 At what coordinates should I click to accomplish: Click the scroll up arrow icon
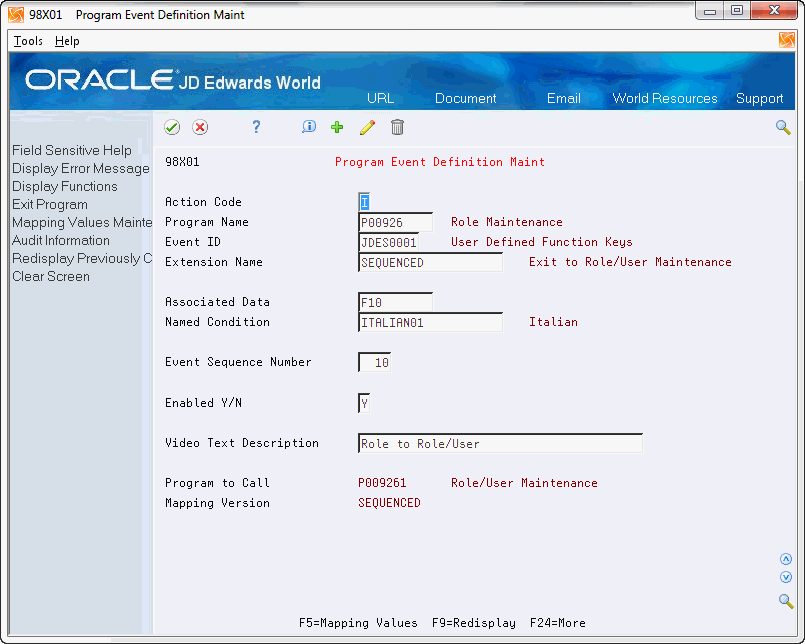click(x=785, y=559)
